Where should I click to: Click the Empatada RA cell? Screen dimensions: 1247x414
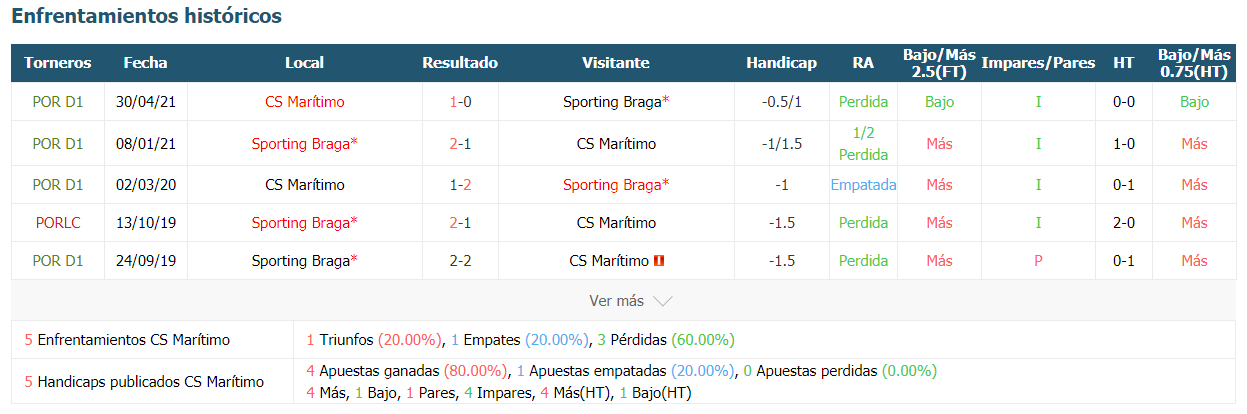click(863, 185)
